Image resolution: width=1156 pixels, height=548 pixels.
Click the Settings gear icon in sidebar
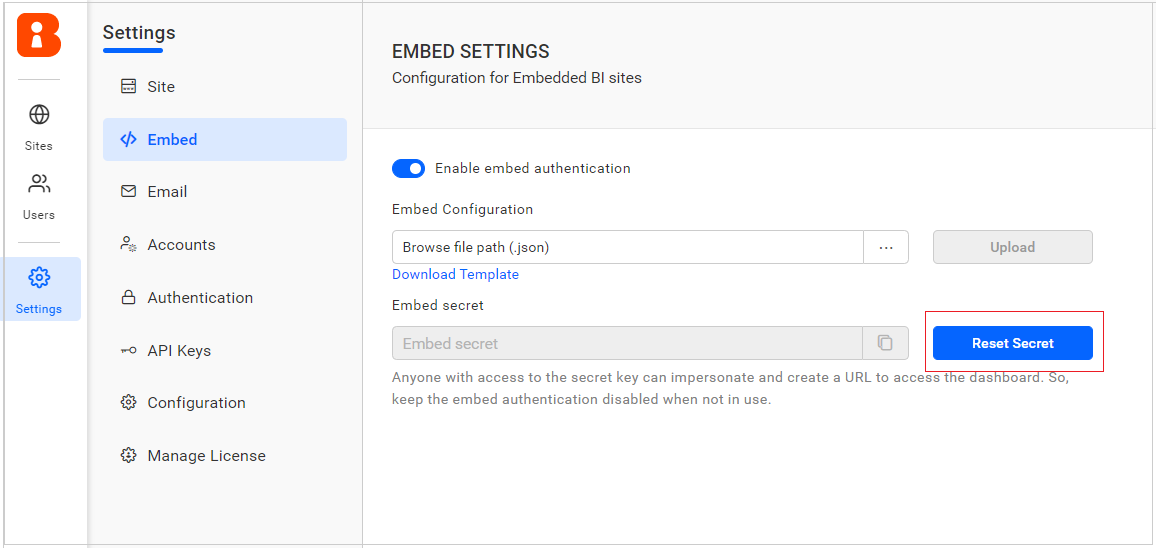[39, 278]
